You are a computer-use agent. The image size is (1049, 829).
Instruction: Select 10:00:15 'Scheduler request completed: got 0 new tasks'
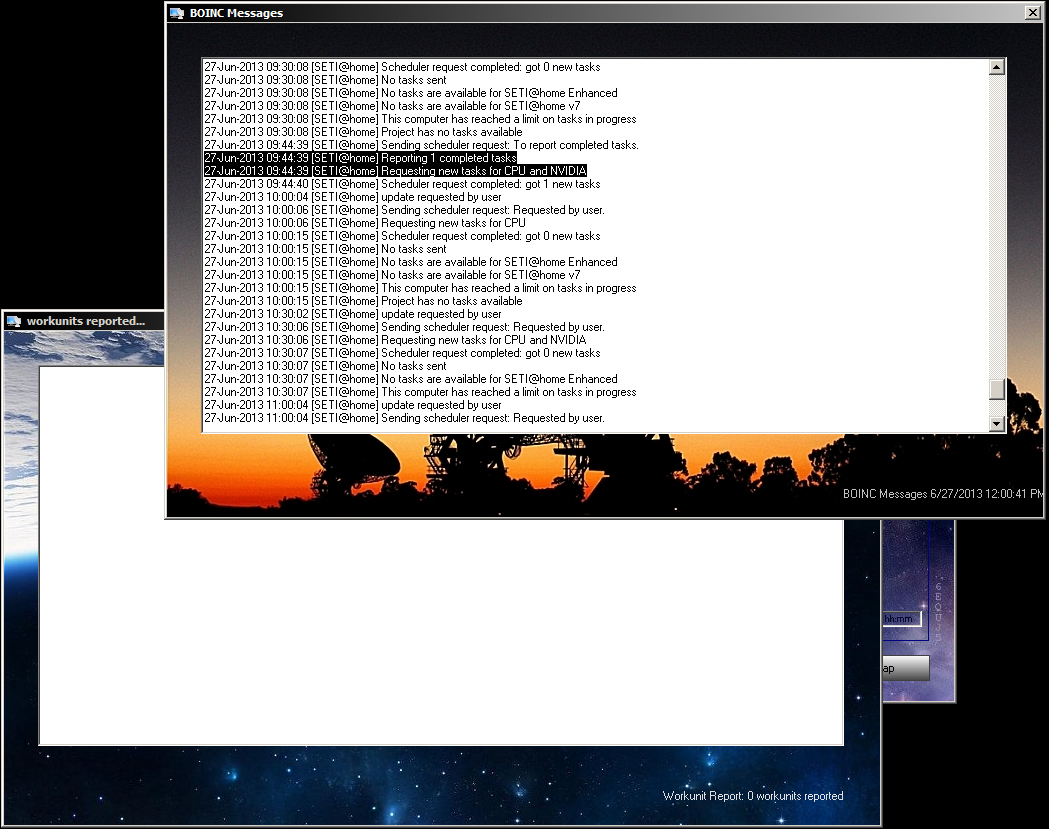pyautogui.click(x=402, y=236)
